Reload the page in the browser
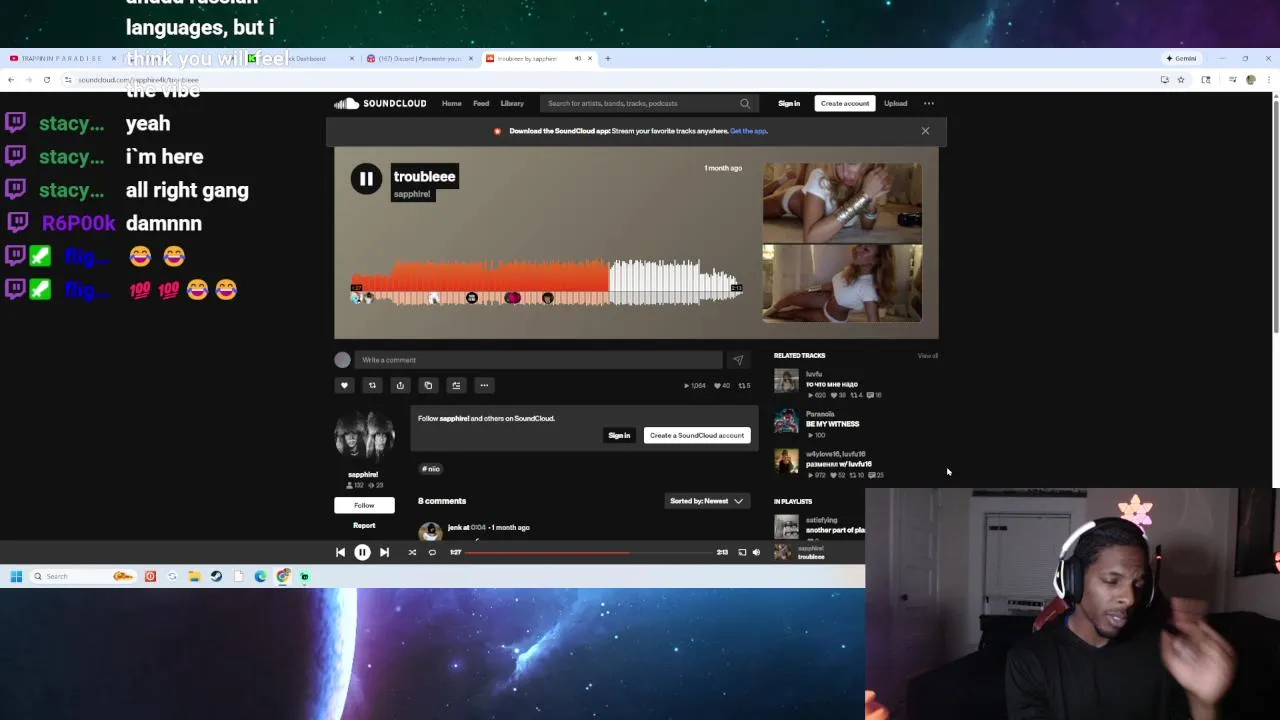This screenshot has height=720, width=1280. (x=46, y=79)
